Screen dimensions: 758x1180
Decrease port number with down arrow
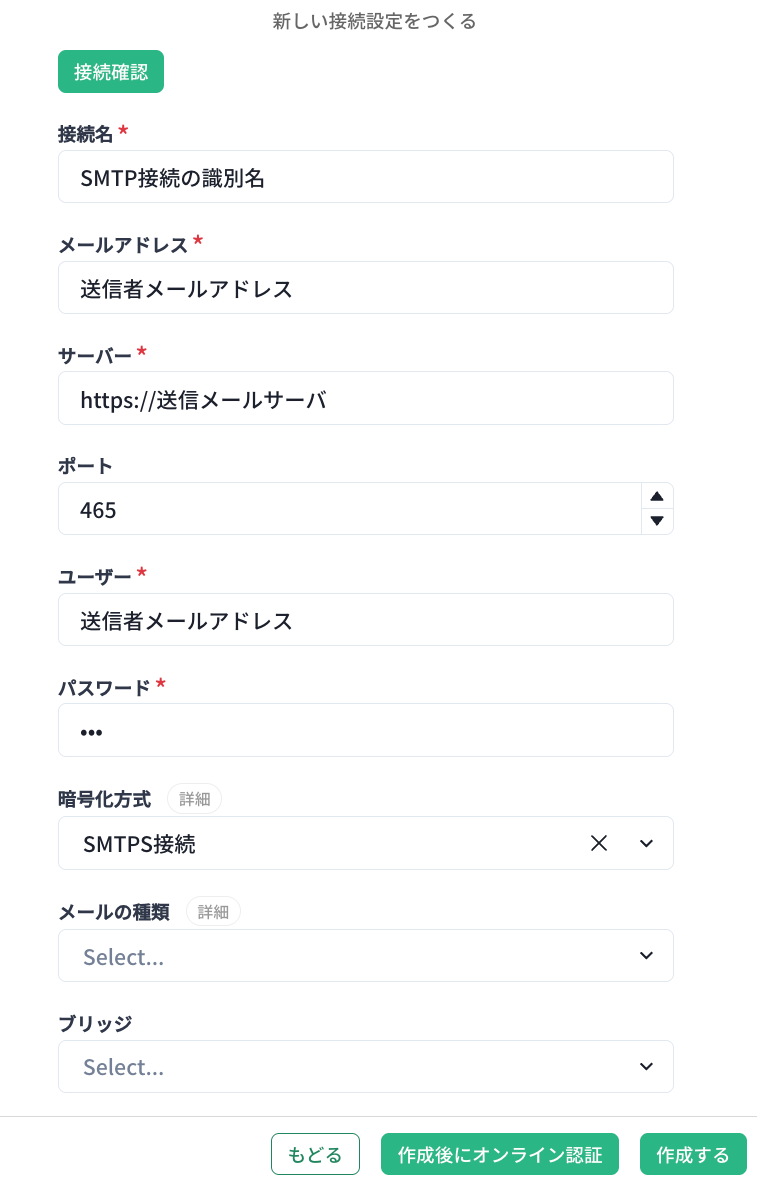pos(657,521)
